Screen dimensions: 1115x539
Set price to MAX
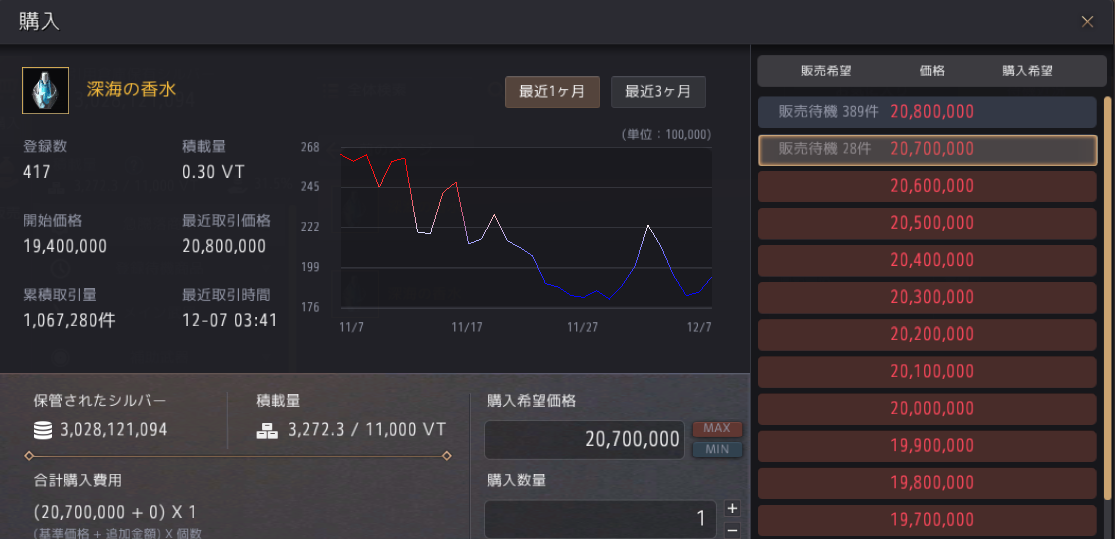[x=717, y=429]
